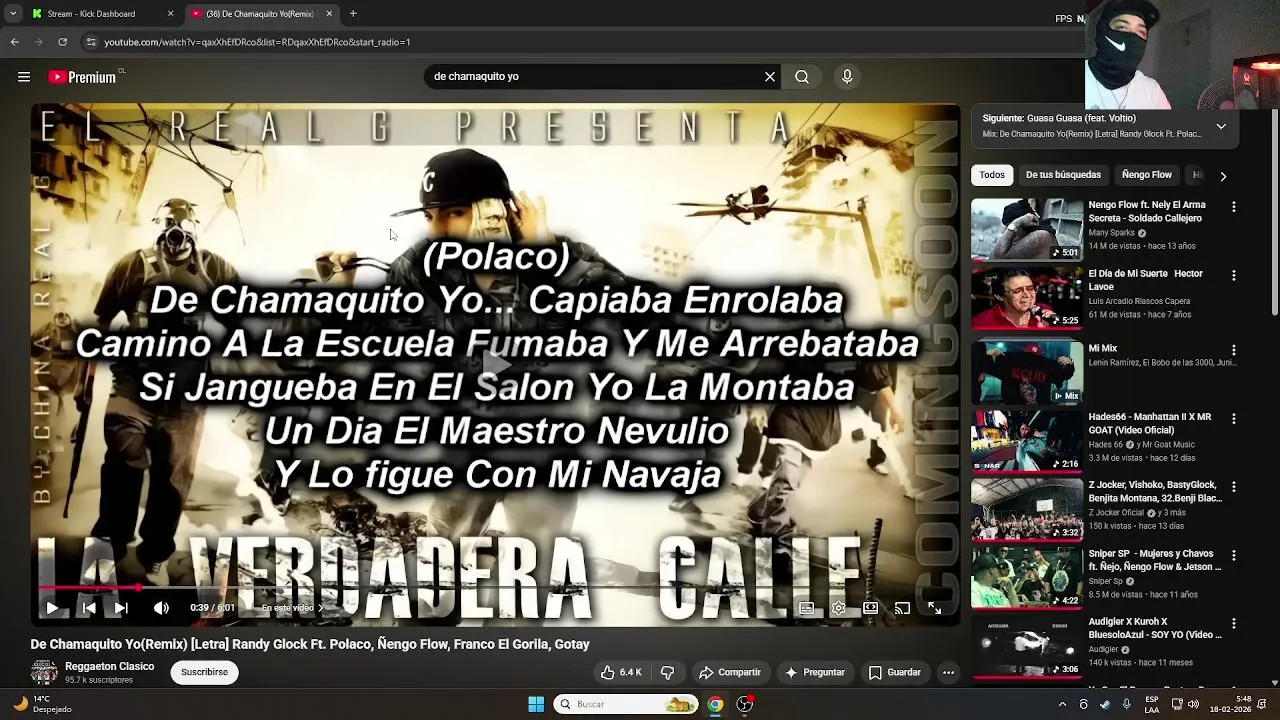Open player settings gear
The image size is (1280, 720).
pyautogui.click(x=838, y=608)
